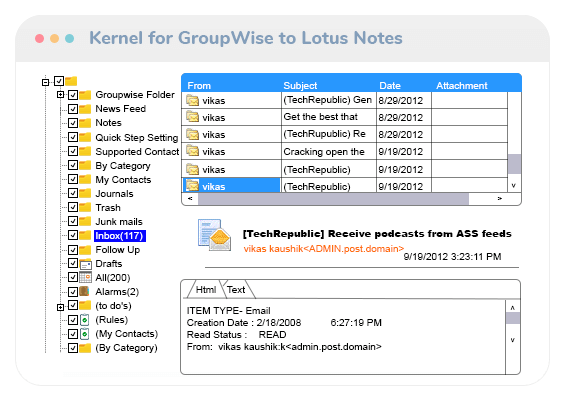The image size is (565, 401).
Task: Uncheck the Groupwise Folder checkbox
Action: click(x=73, y=95)
